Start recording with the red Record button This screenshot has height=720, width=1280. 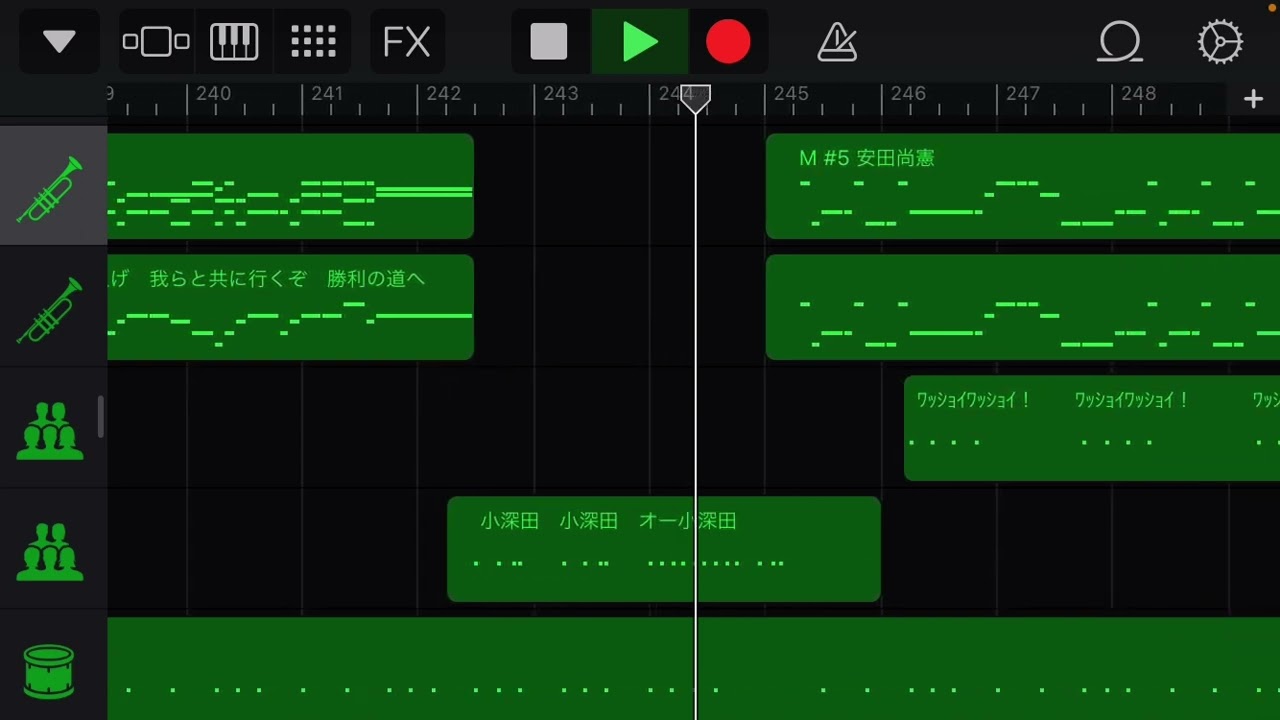(x=728, y=43)
